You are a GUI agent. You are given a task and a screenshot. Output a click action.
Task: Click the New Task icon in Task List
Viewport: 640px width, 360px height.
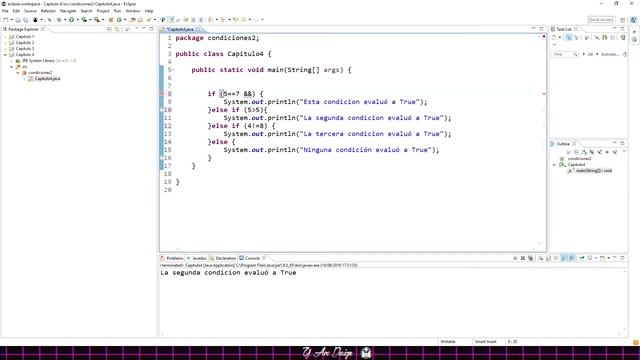(554, 37)
